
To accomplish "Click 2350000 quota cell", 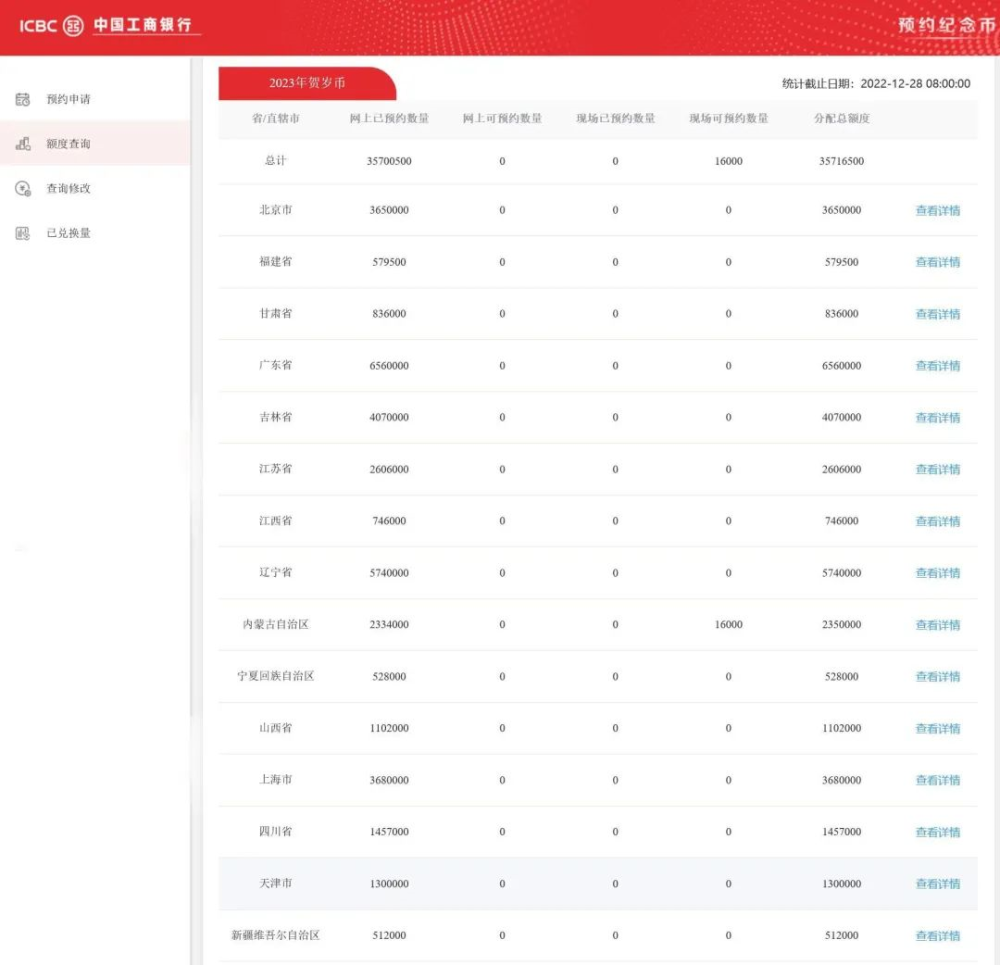I will 842,624.
